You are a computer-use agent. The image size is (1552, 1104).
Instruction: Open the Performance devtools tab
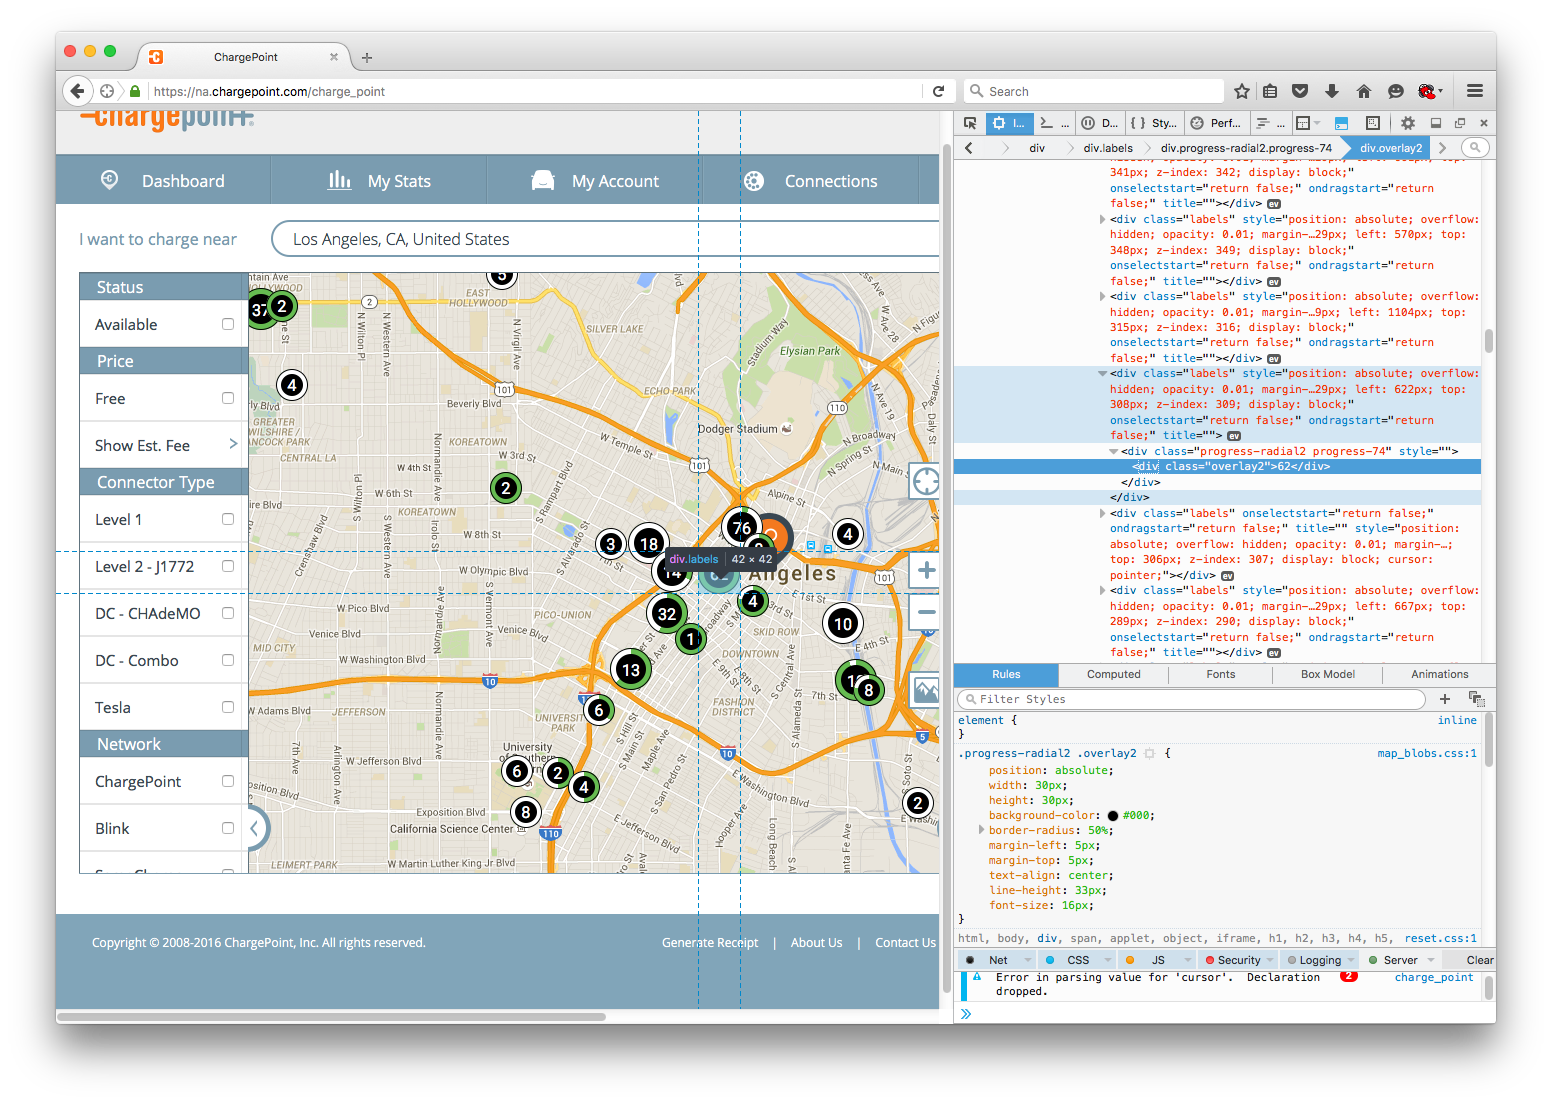point(1215,123)
